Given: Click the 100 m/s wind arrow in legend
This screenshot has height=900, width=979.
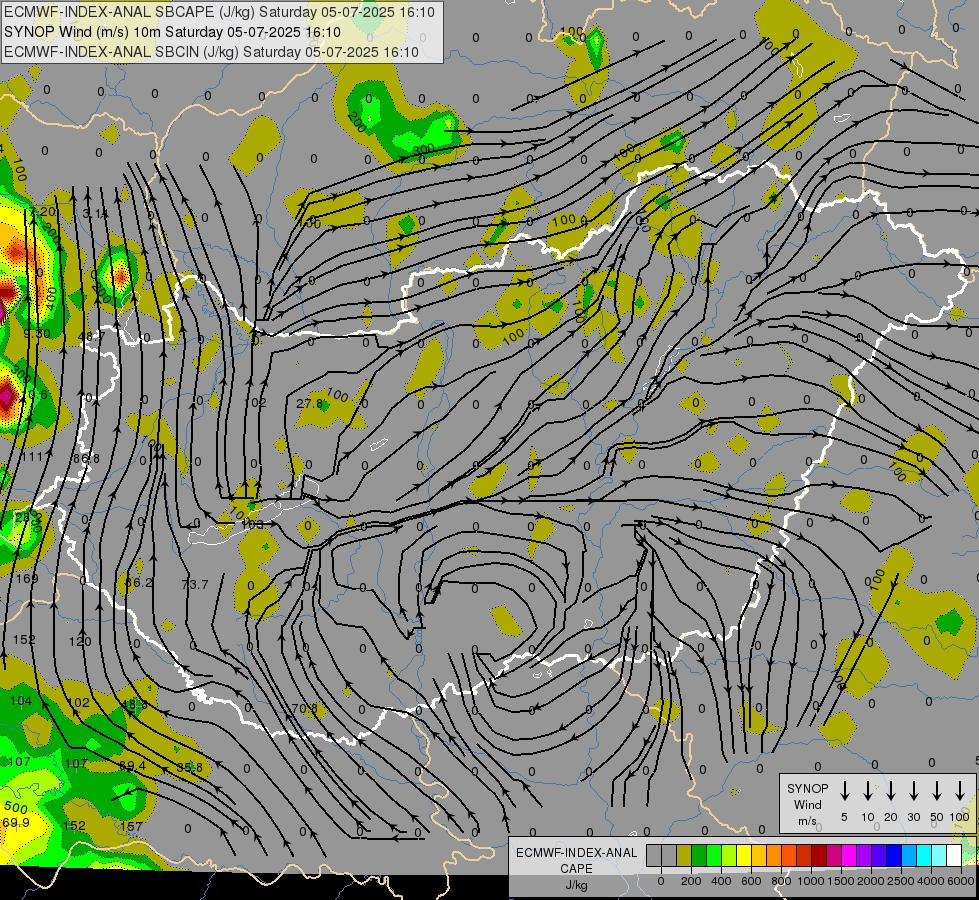Looking at the screenshot, I should (960, 791).
